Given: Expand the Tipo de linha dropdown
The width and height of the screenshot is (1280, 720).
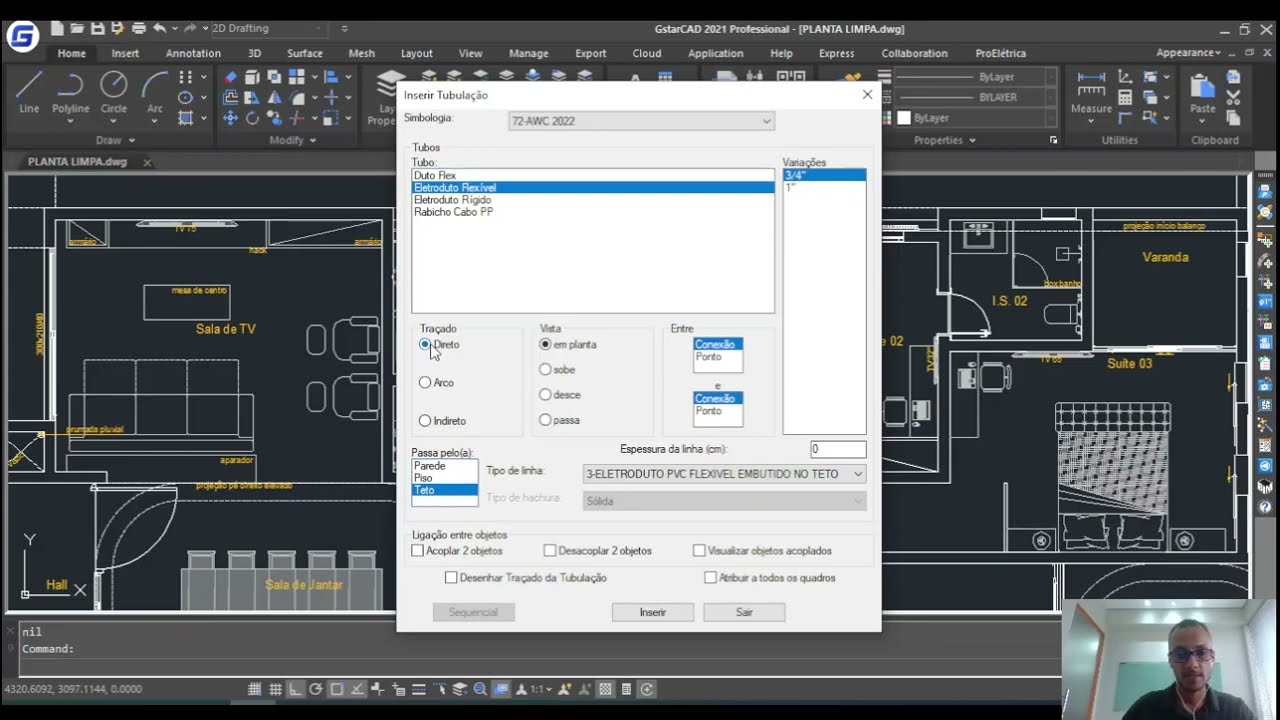Looking at the screenshot, I should click(724, 474).
